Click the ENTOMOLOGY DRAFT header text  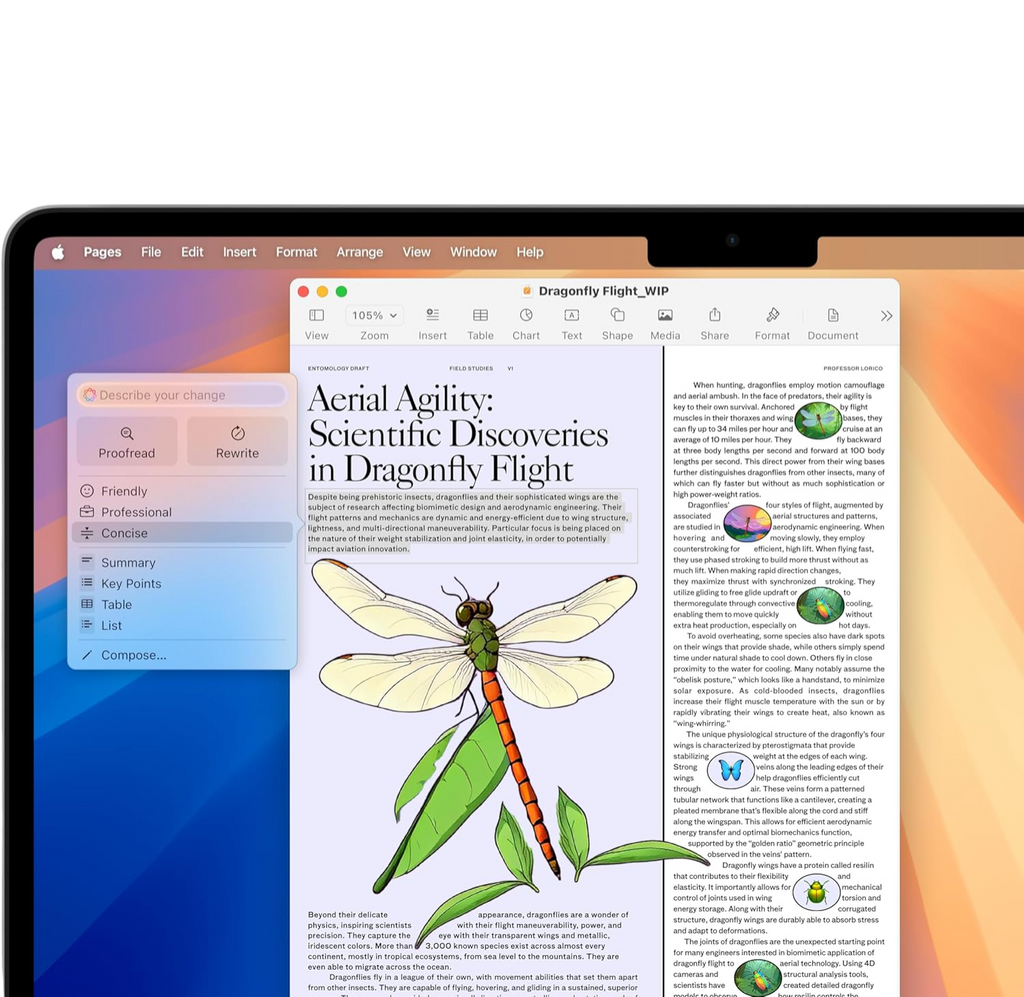pos(338,368)
